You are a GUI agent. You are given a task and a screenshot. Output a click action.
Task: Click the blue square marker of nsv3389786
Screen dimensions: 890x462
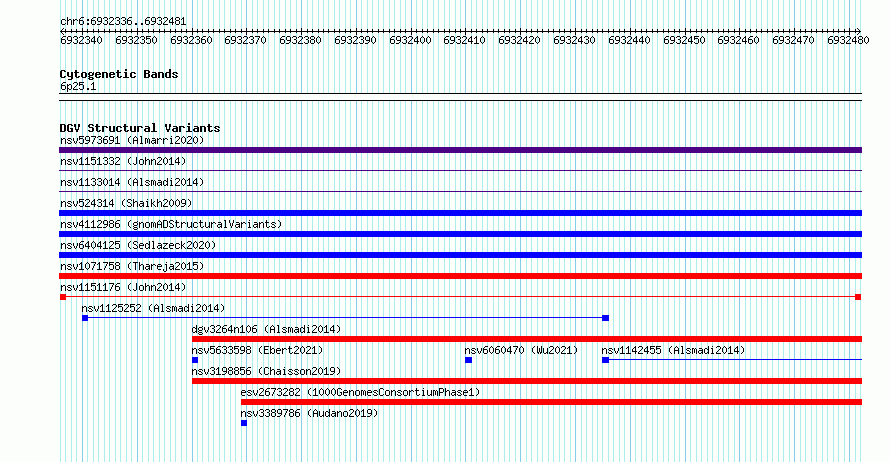pos(244,423)
